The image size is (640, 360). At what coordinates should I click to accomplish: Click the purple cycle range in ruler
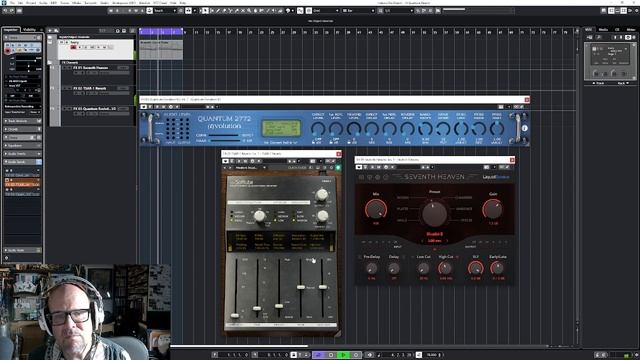[161, 31]
